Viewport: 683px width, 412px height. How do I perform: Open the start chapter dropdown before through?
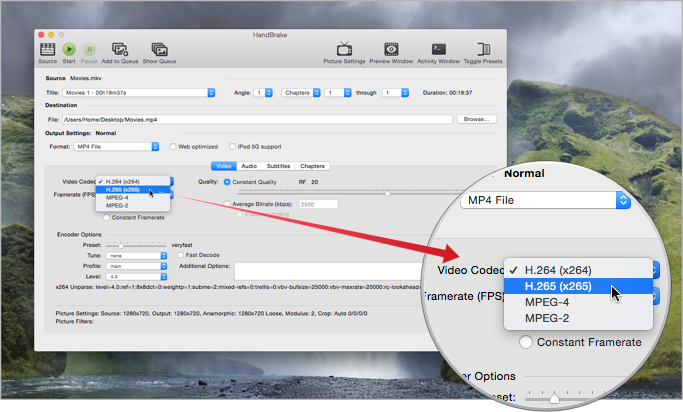coord(338,93)
